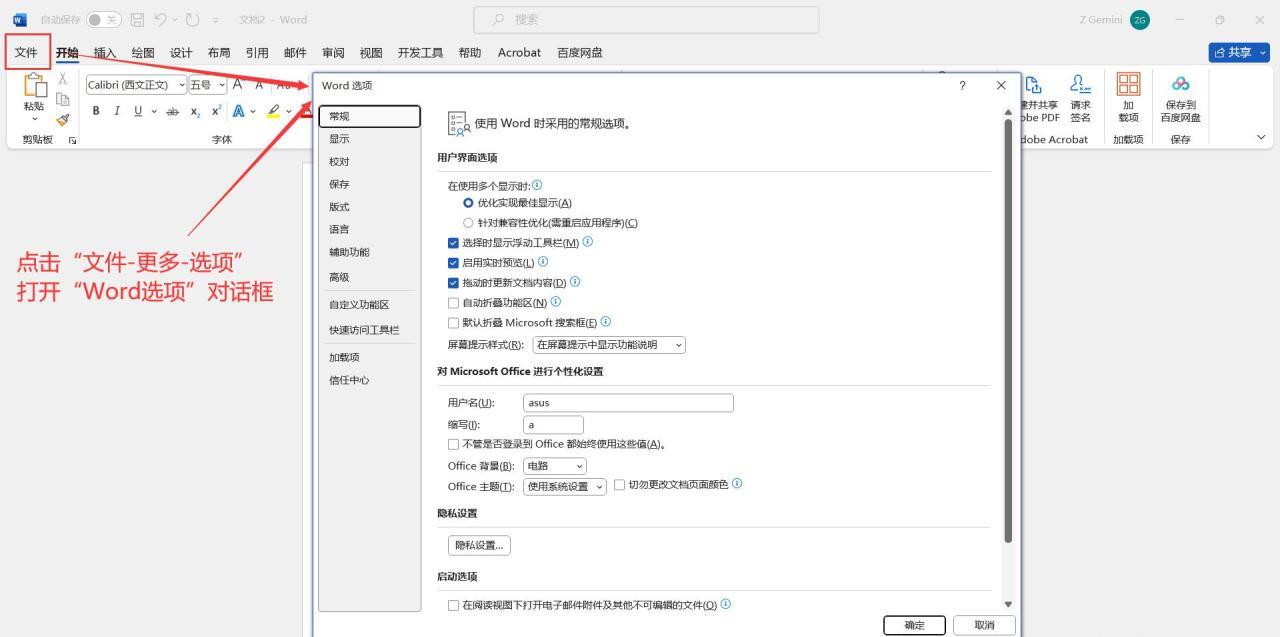
Task: Click the ZG account avatar
Action: pos(1139,20)
